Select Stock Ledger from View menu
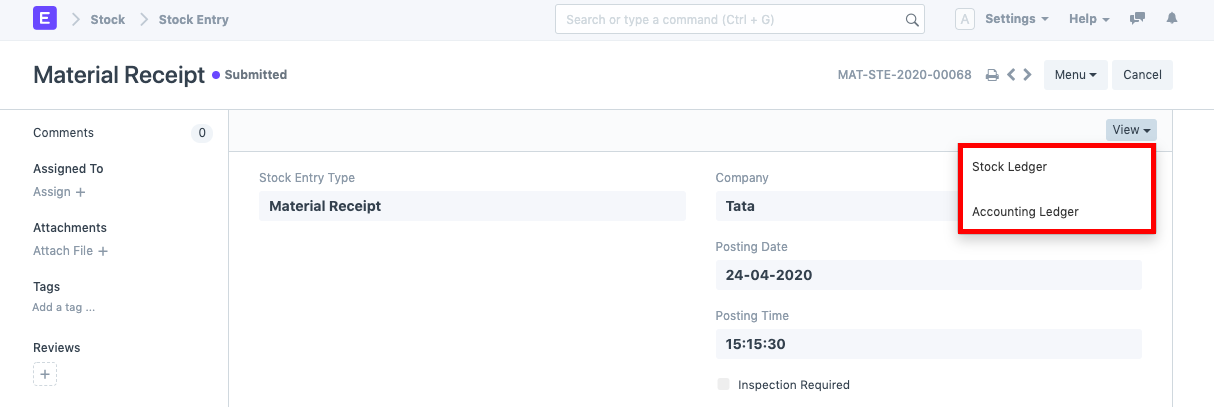This screenshot has height=407, width=1214. click(x=1009, y=167)
